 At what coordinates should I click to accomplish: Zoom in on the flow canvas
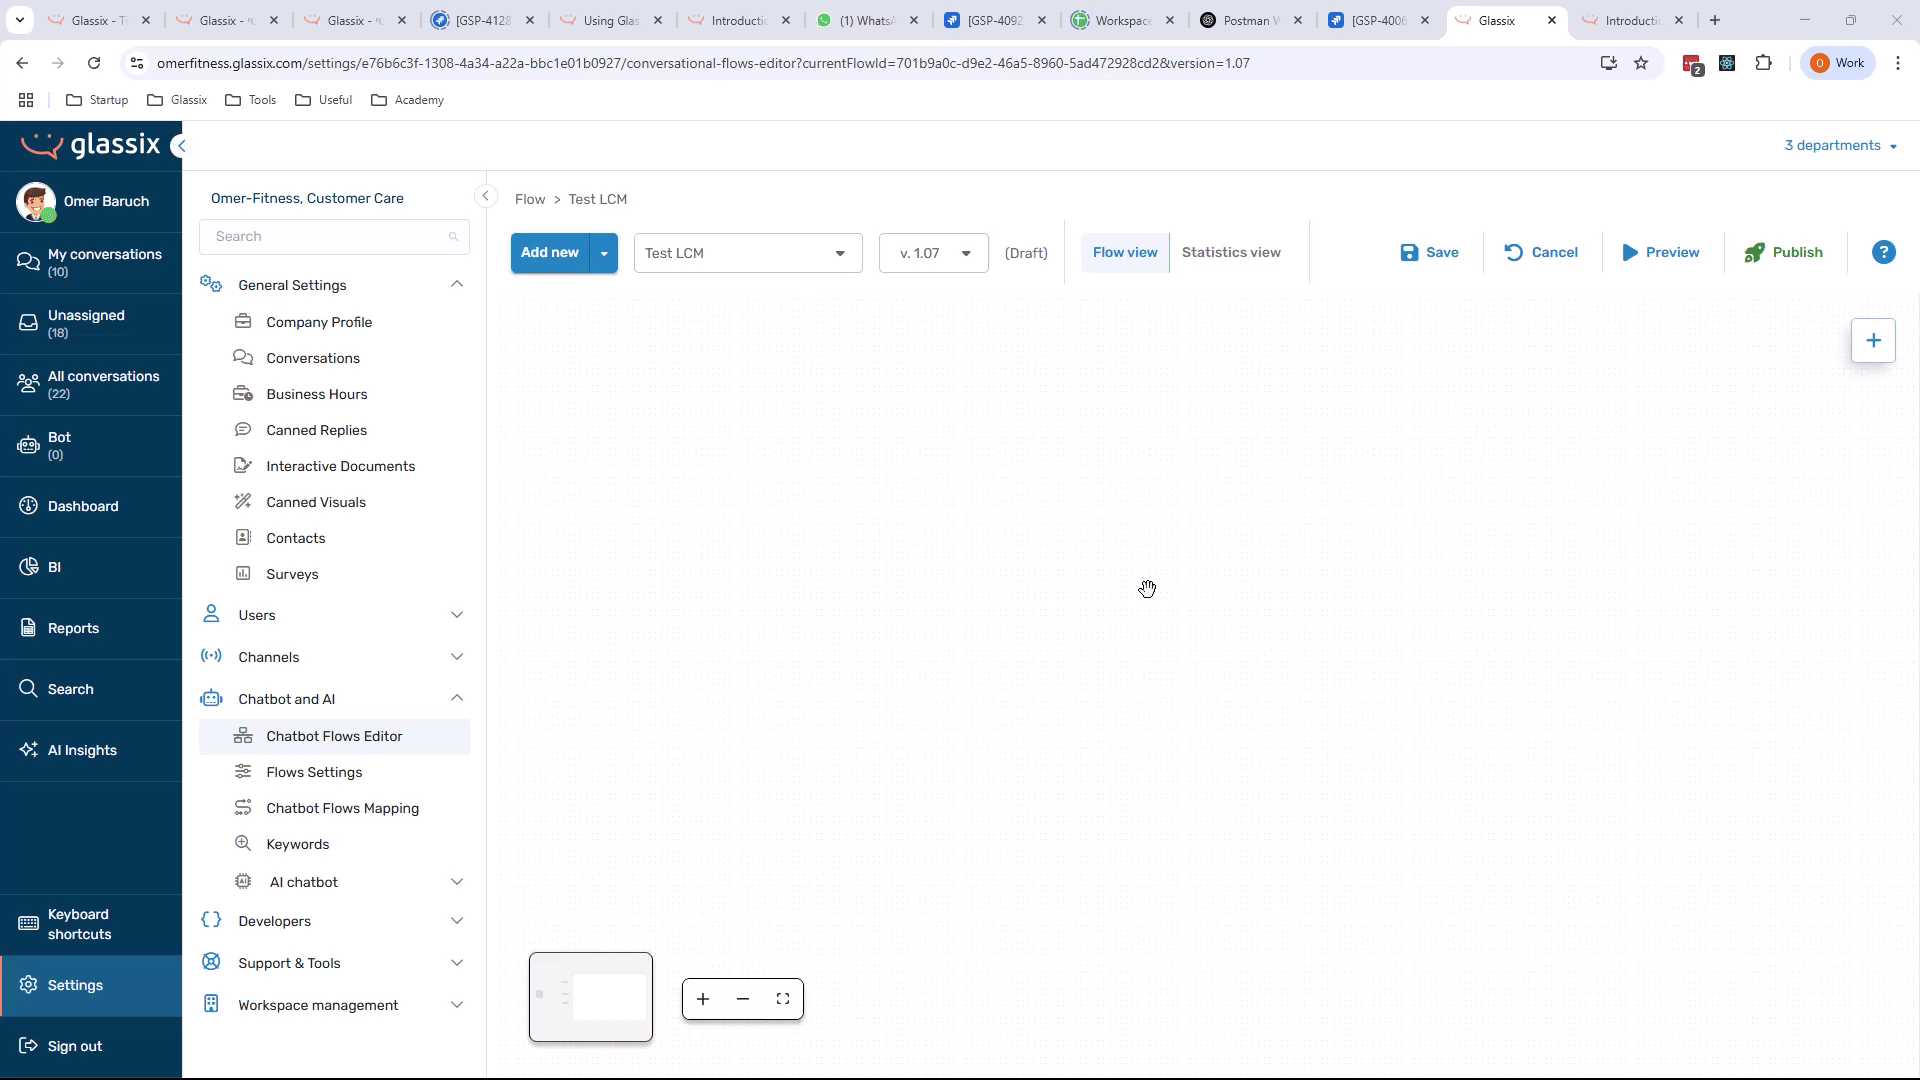703,999
